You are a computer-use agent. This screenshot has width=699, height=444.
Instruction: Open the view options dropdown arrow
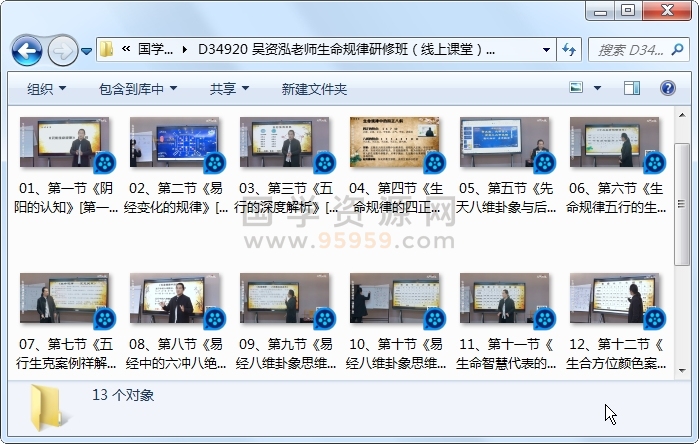click(597, 88)
